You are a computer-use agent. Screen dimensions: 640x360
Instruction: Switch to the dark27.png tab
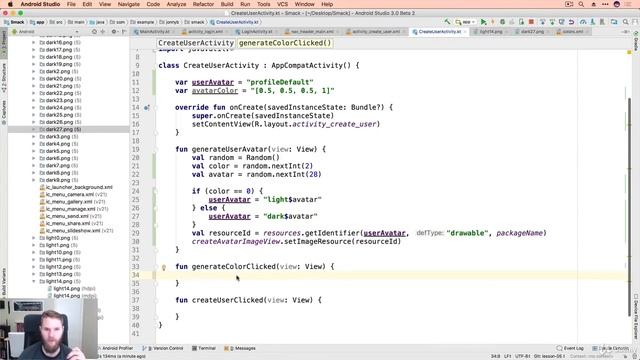pos(532,31)
